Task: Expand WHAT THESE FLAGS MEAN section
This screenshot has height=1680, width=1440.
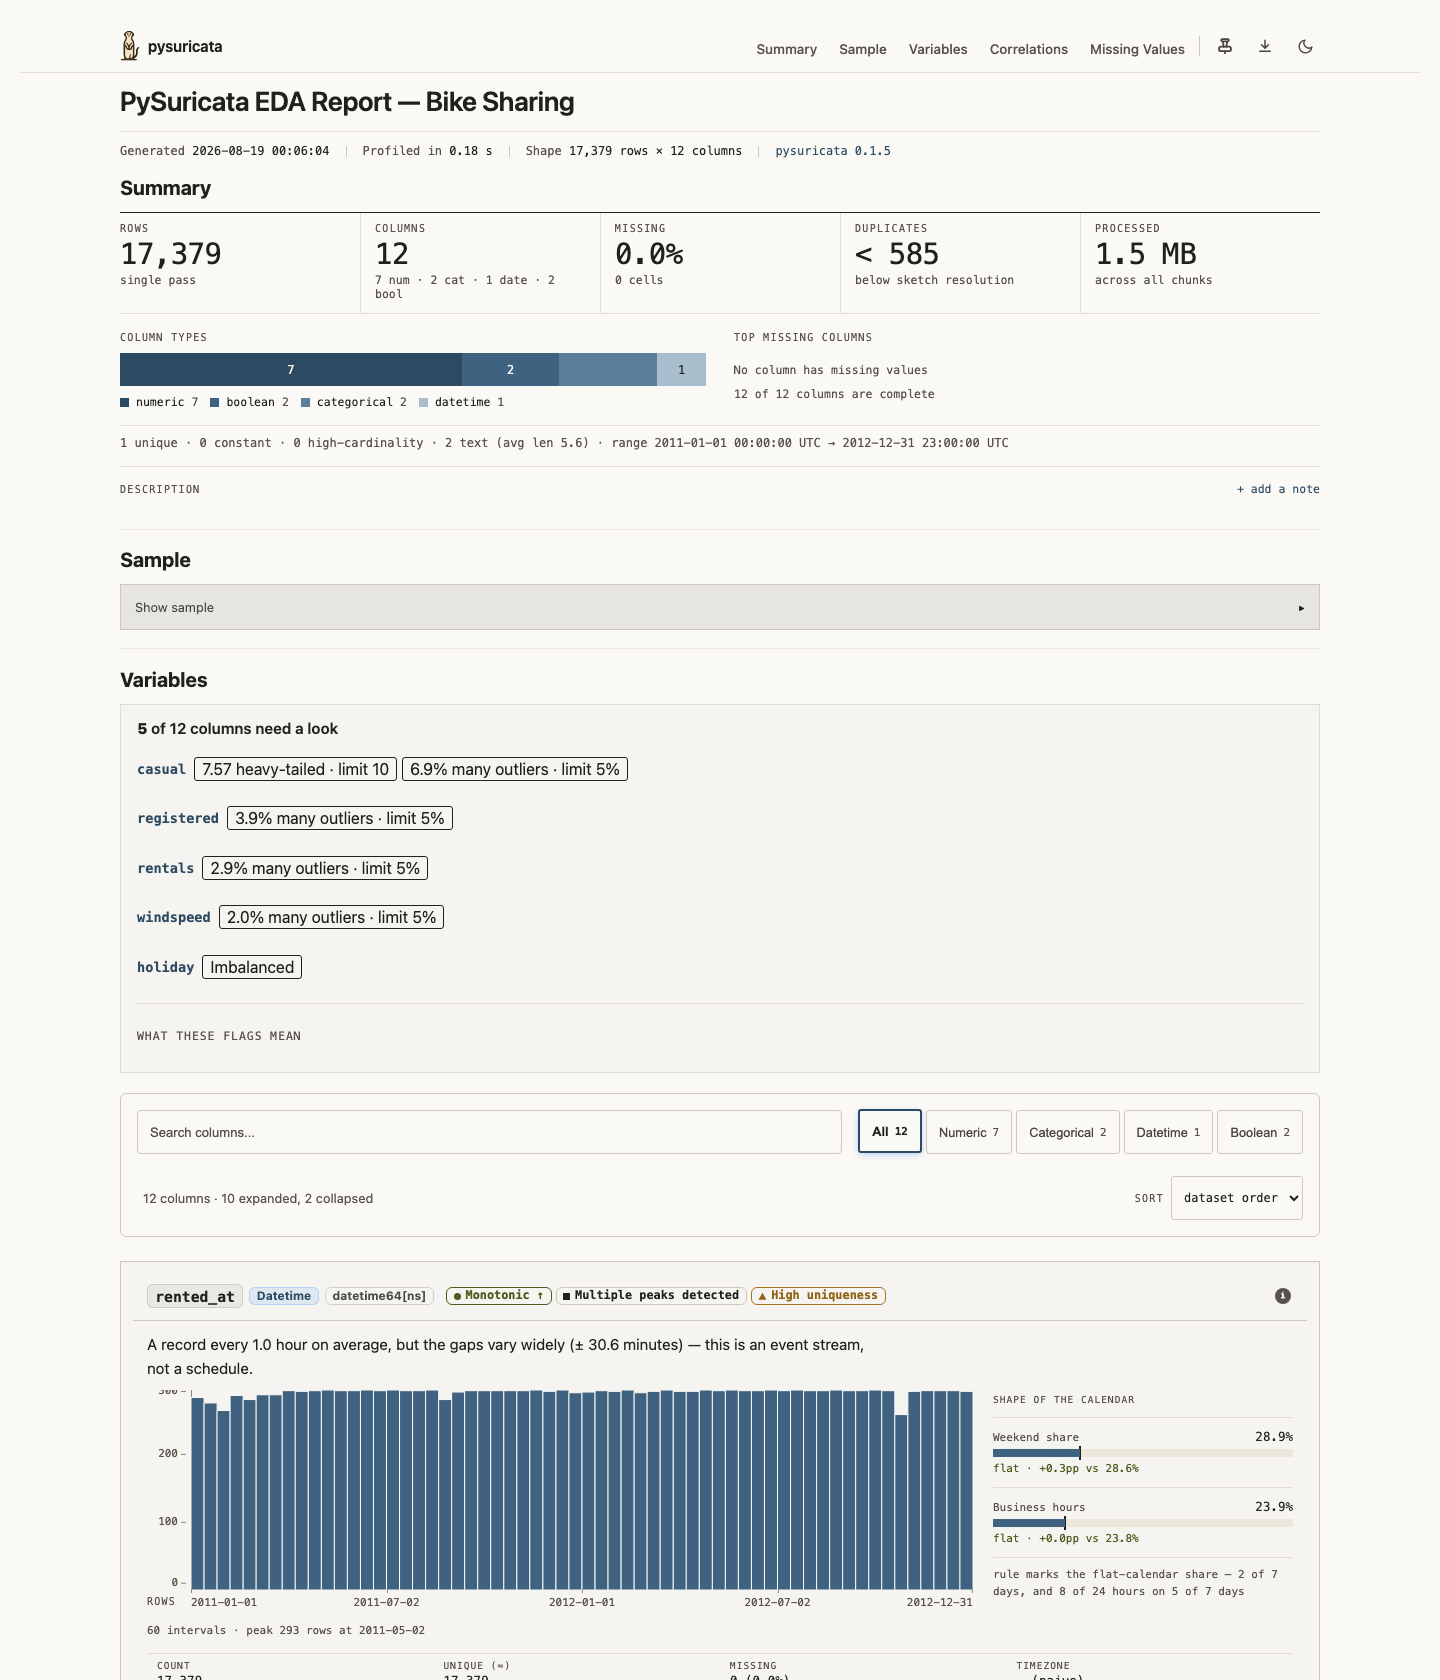Action: point(219,1036)
